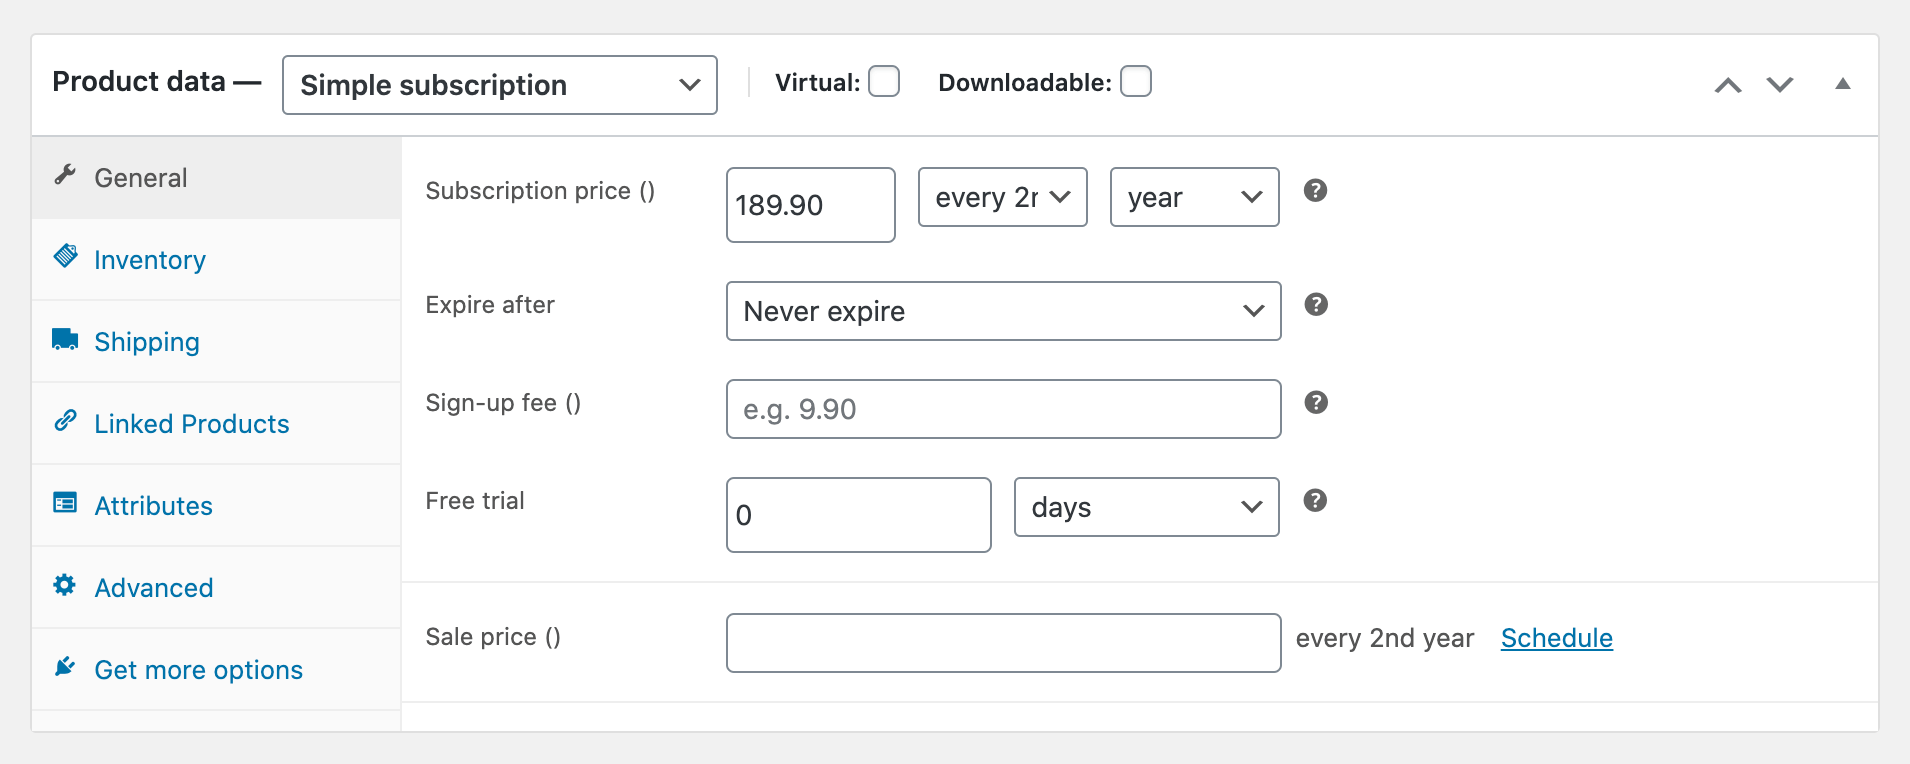Click the General tab wrench icon

(65, 175)
